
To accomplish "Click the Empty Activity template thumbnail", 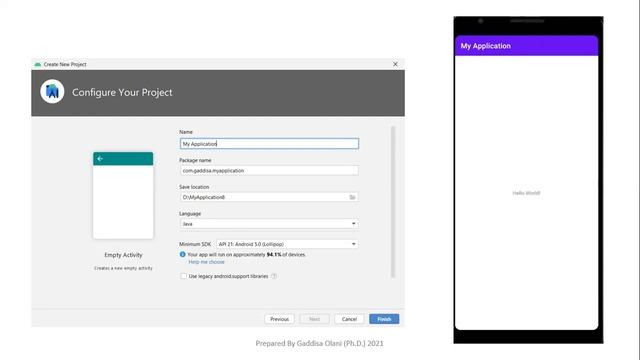I will point(123,195).
